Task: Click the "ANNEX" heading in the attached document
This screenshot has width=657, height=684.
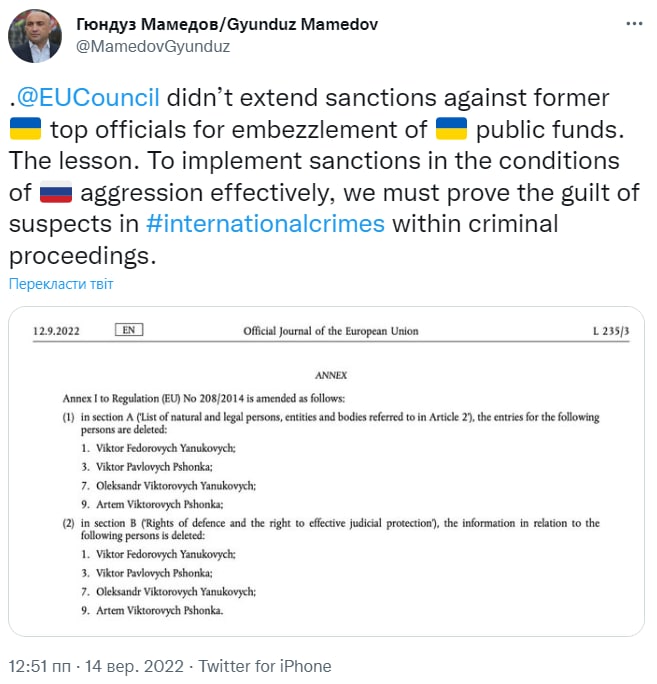Action: (x=330, y=375)
